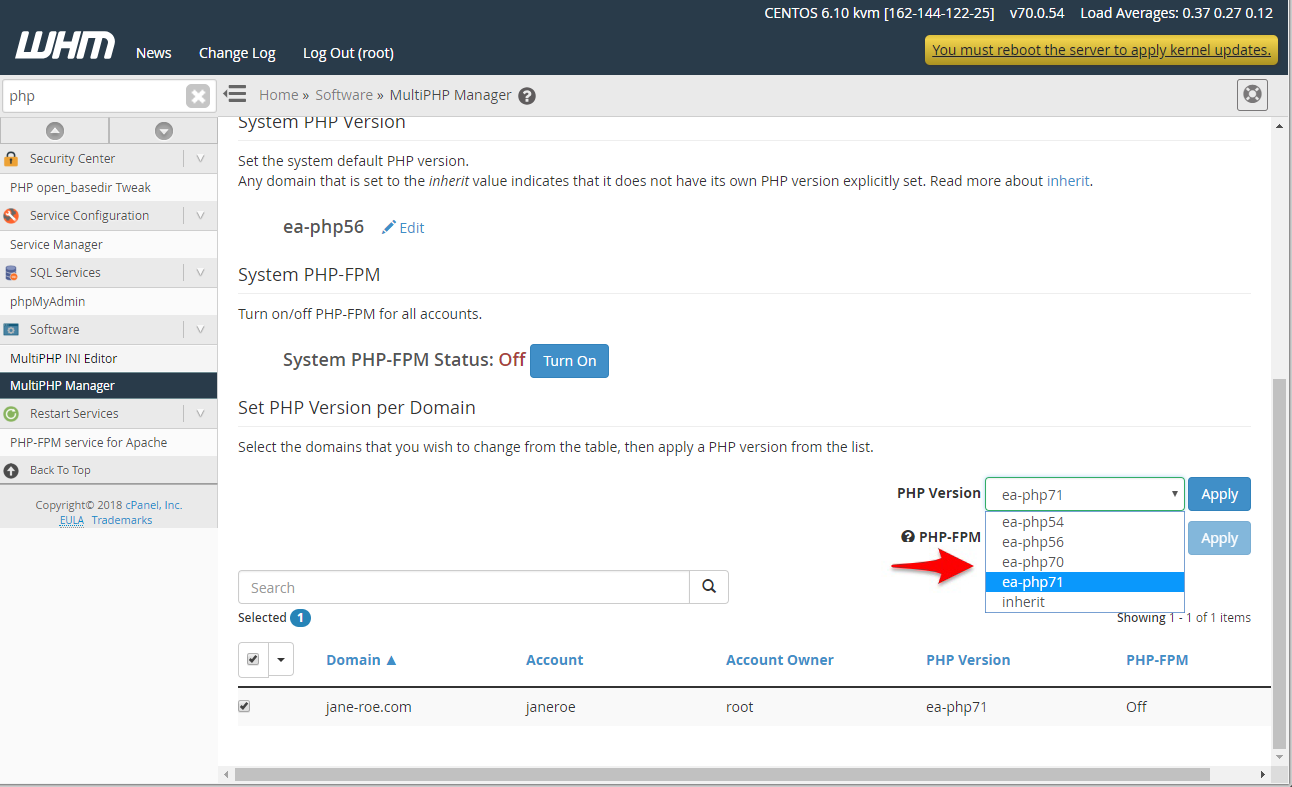This screenshot has width=1292, height=787.
Task: Open the News menu item
Action: [x=153, y=52]
